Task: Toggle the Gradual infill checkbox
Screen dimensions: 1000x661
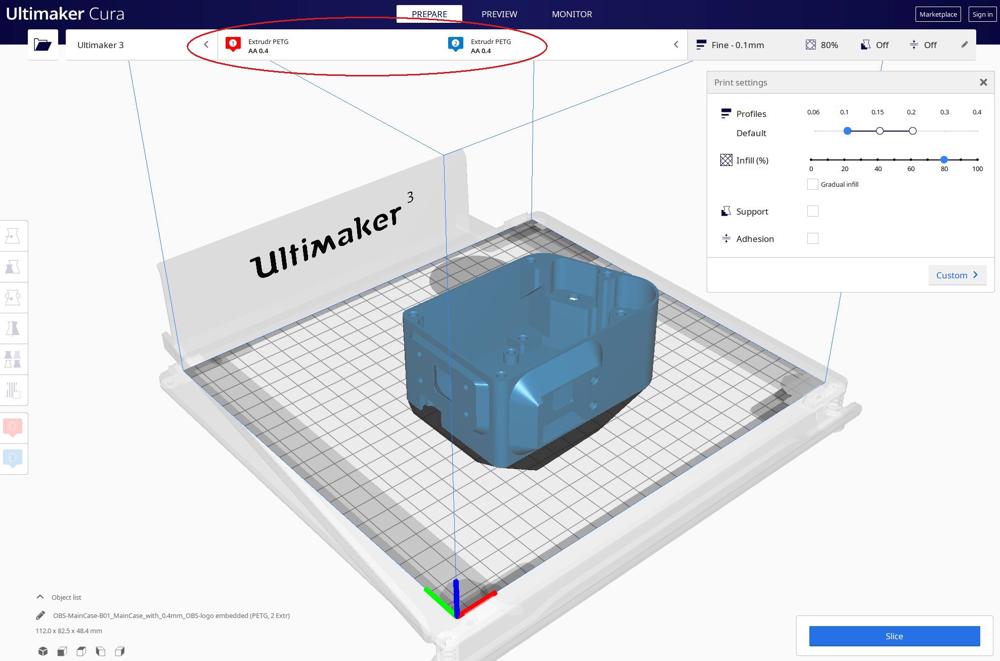Action: click(x=812, y=184)
